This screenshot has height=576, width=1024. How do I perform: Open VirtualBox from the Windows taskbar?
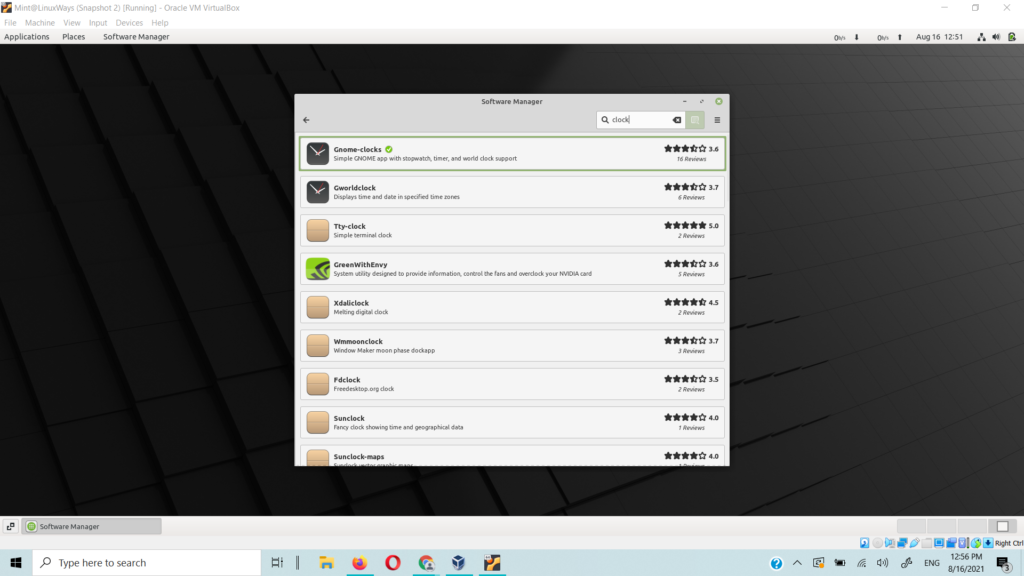pyautogui.click(x=459, y=563)
